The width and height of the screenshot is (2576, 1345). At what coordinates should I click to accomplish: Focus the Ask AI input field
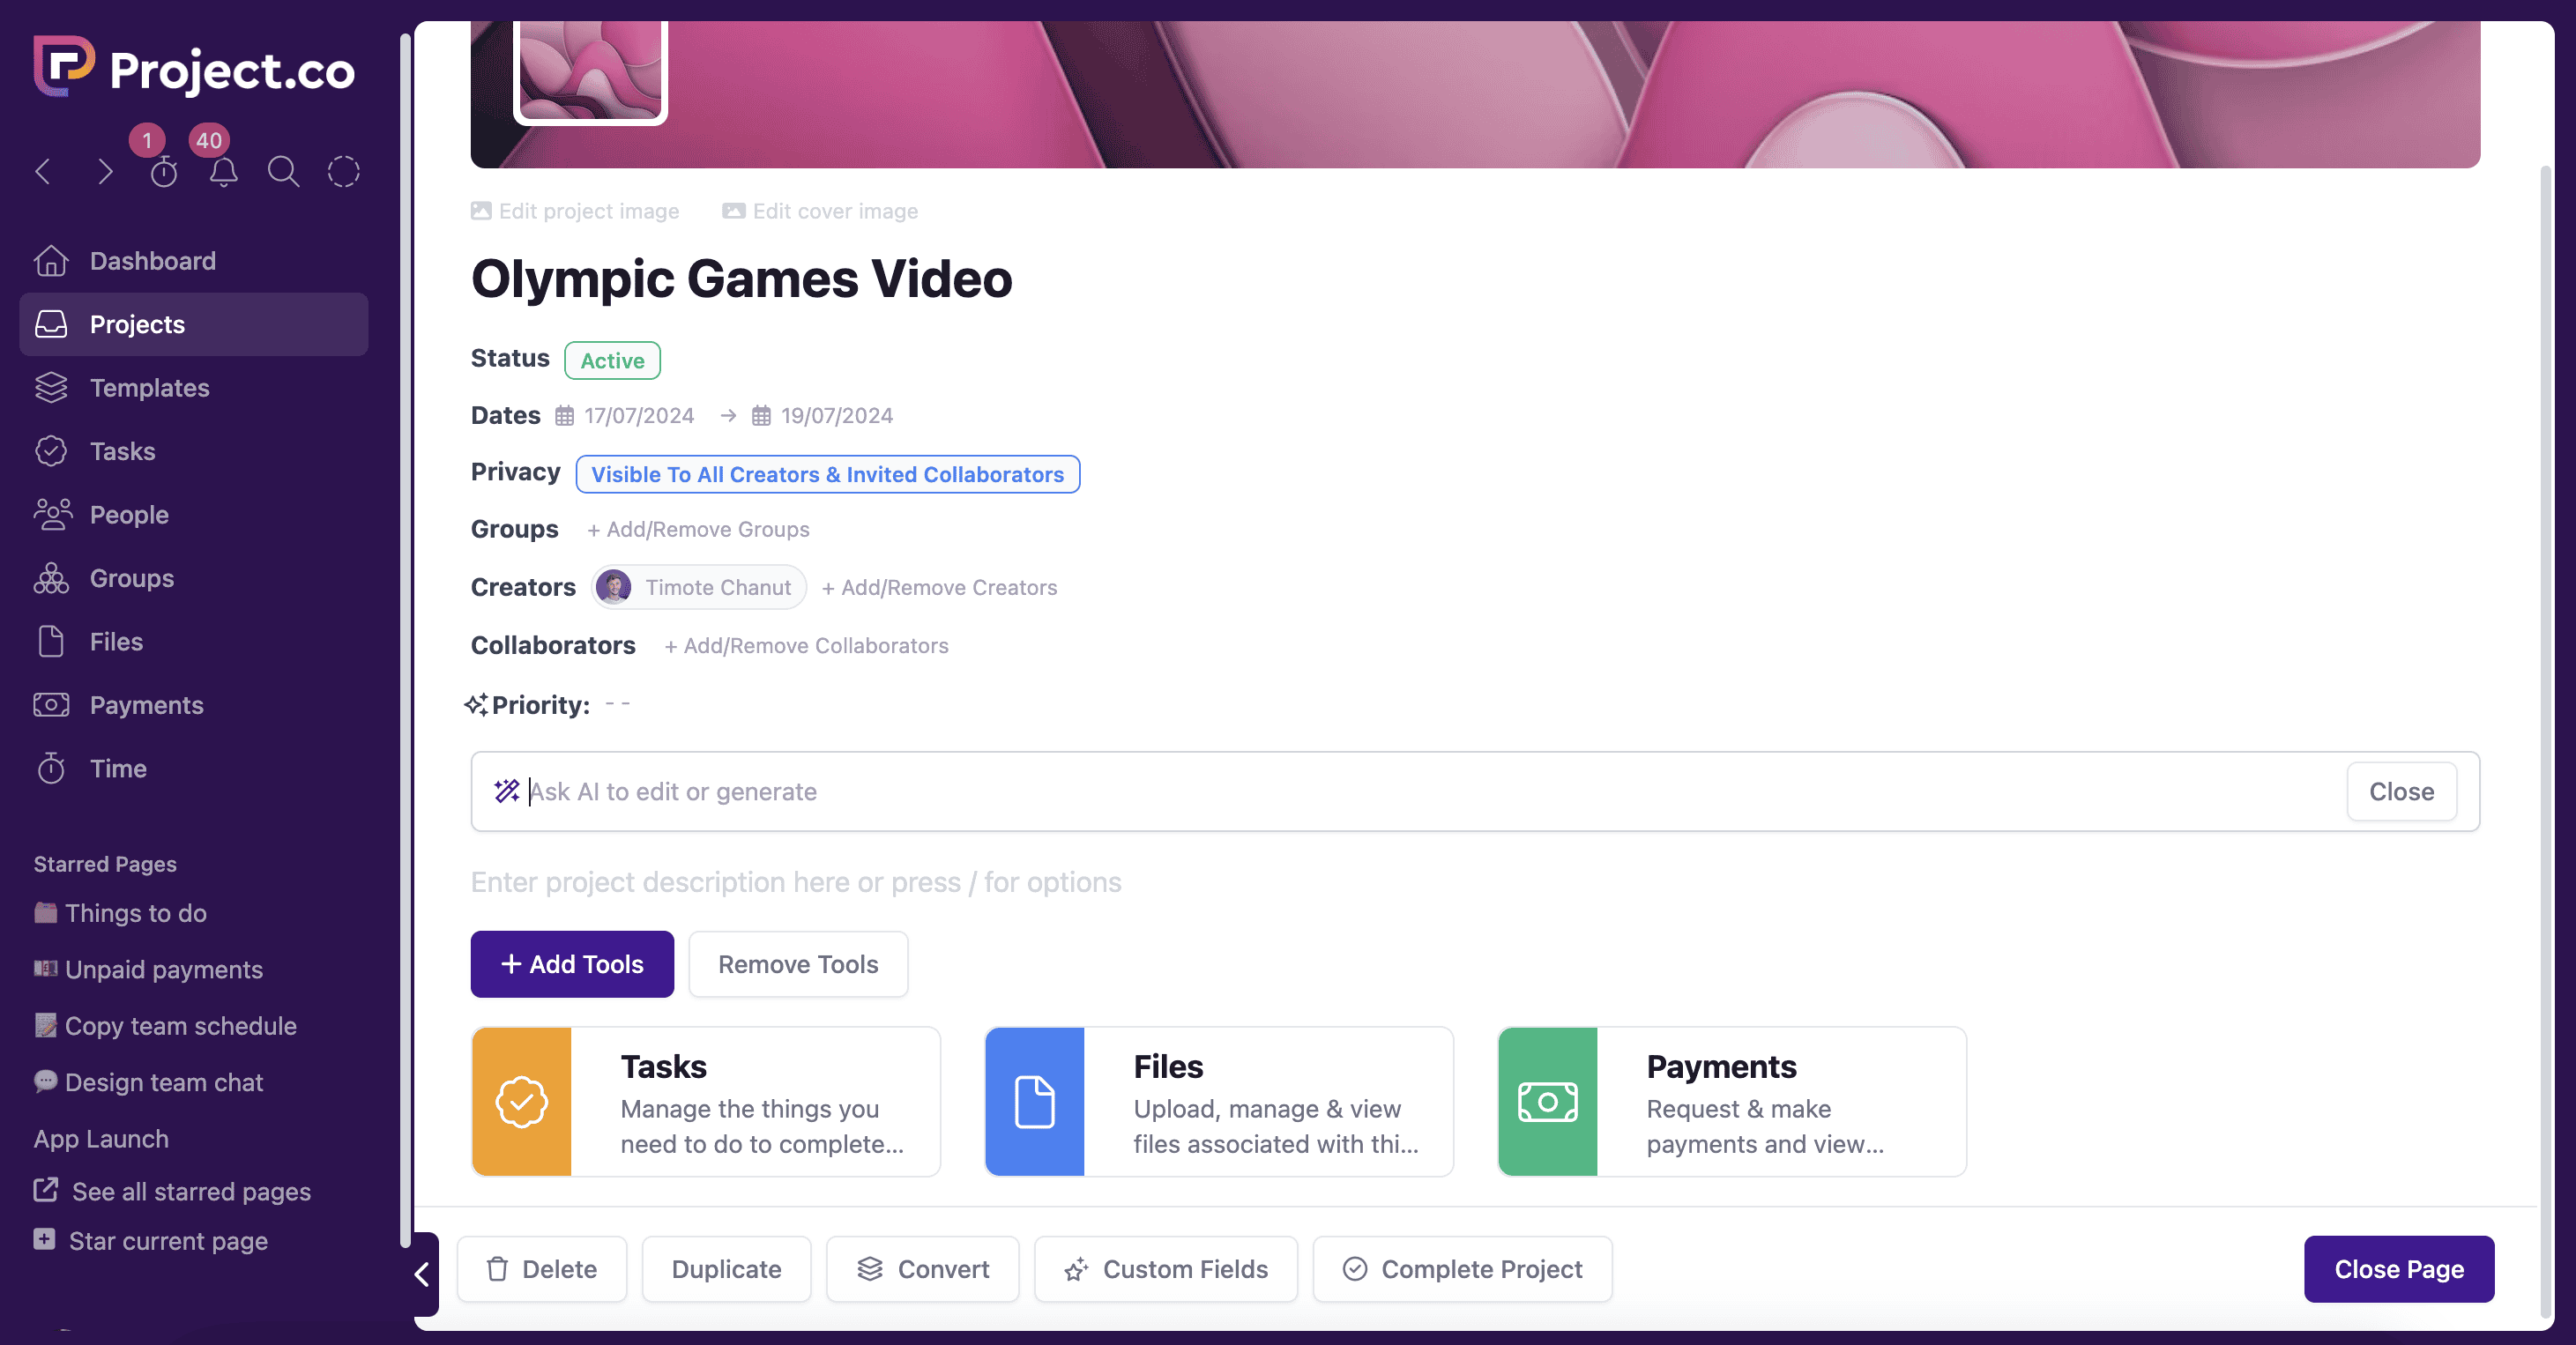(1400, 791)
